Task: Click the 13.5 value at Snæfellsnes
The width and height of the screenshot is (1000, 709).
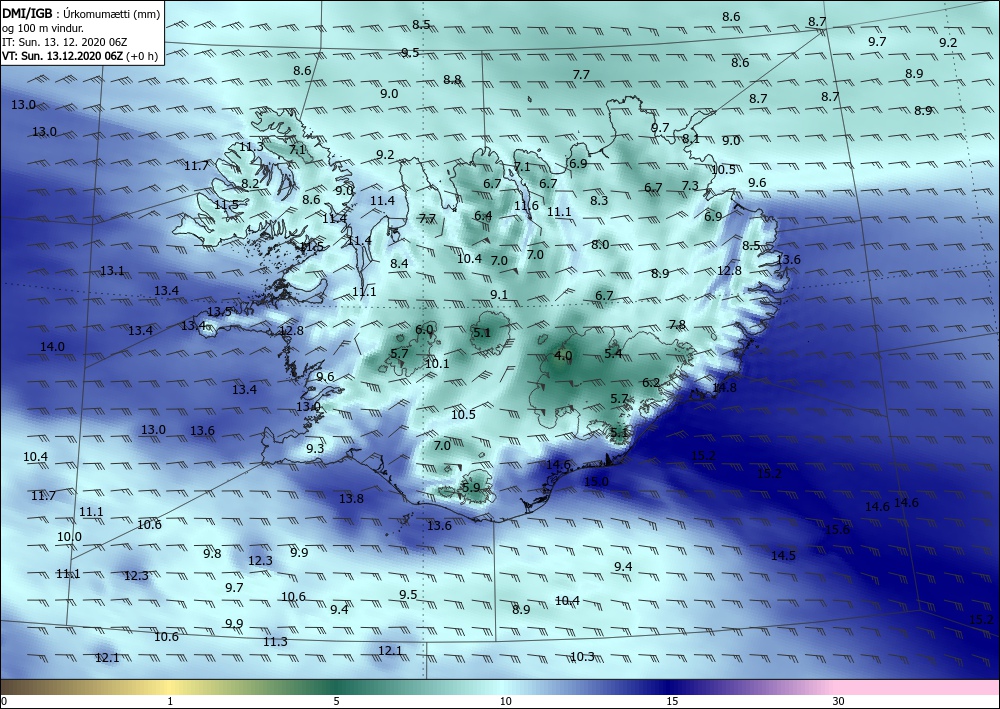Action: click(219, 312)
